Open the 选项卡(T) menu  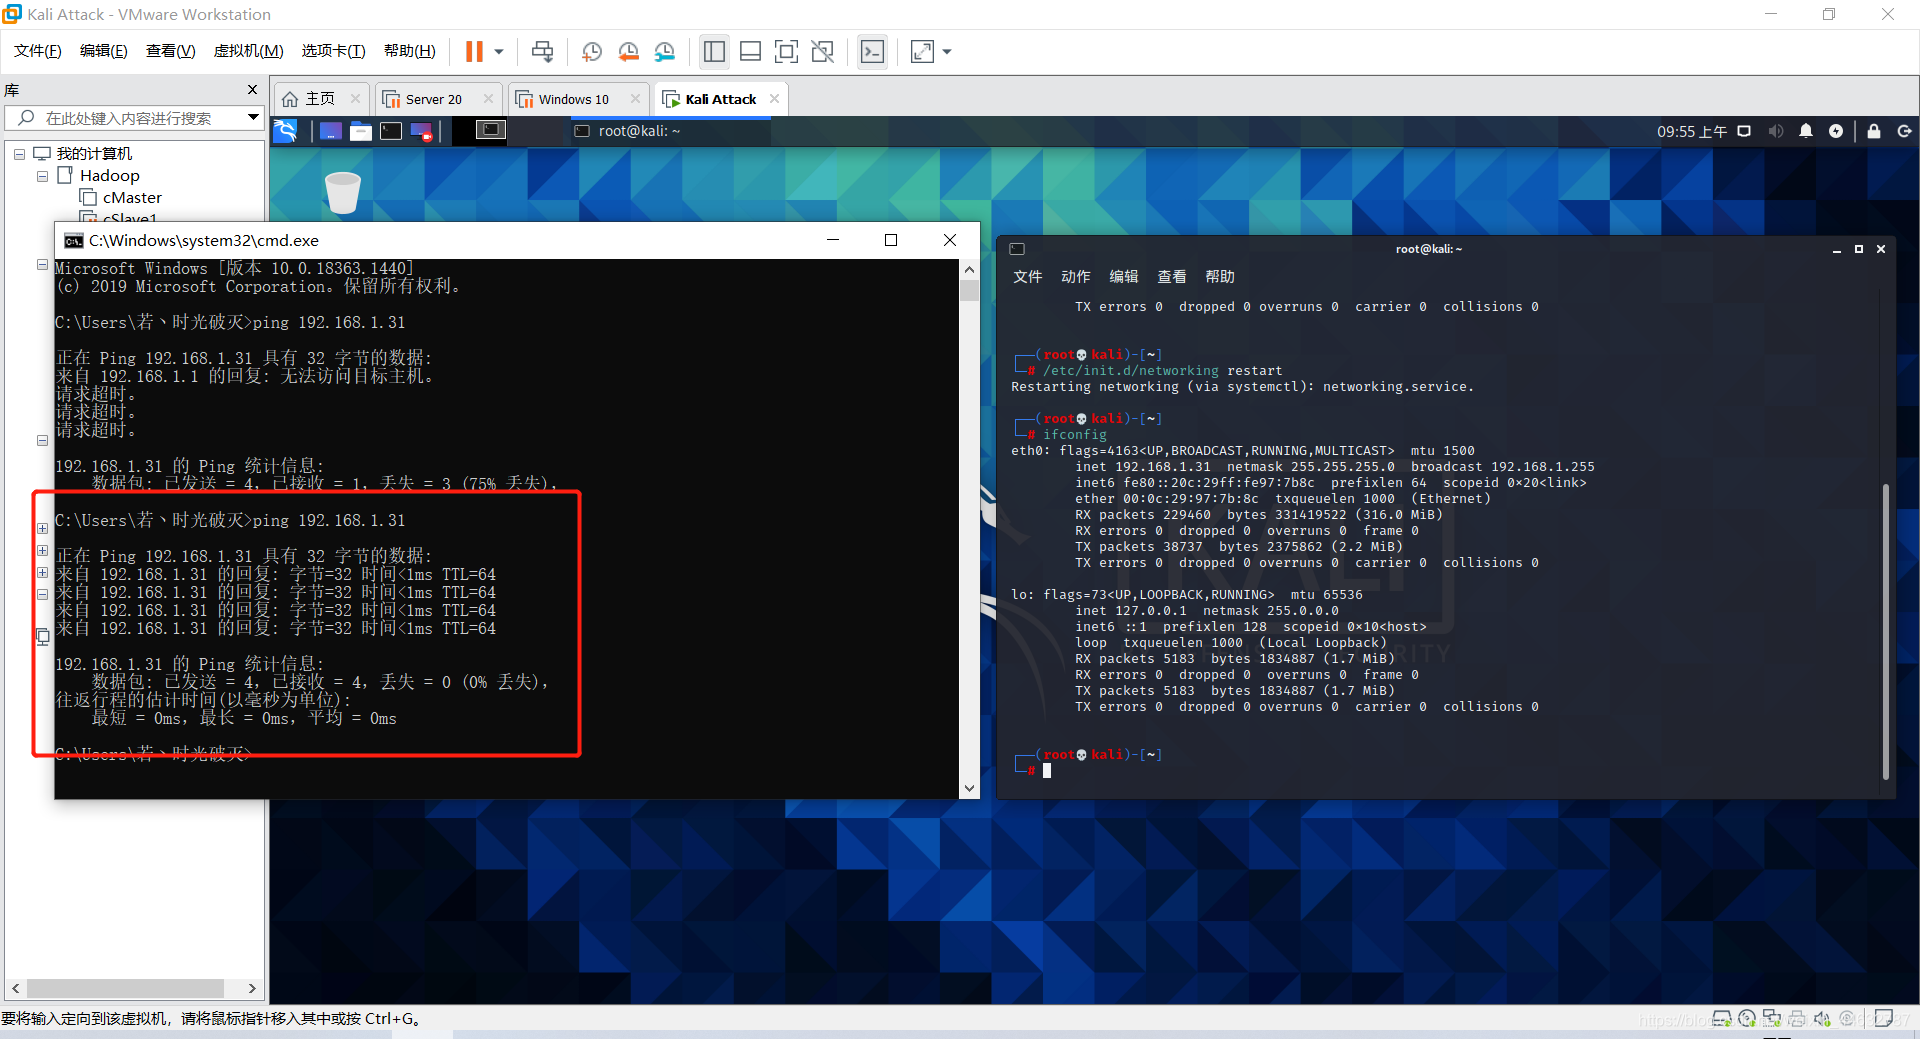[333, 51]
